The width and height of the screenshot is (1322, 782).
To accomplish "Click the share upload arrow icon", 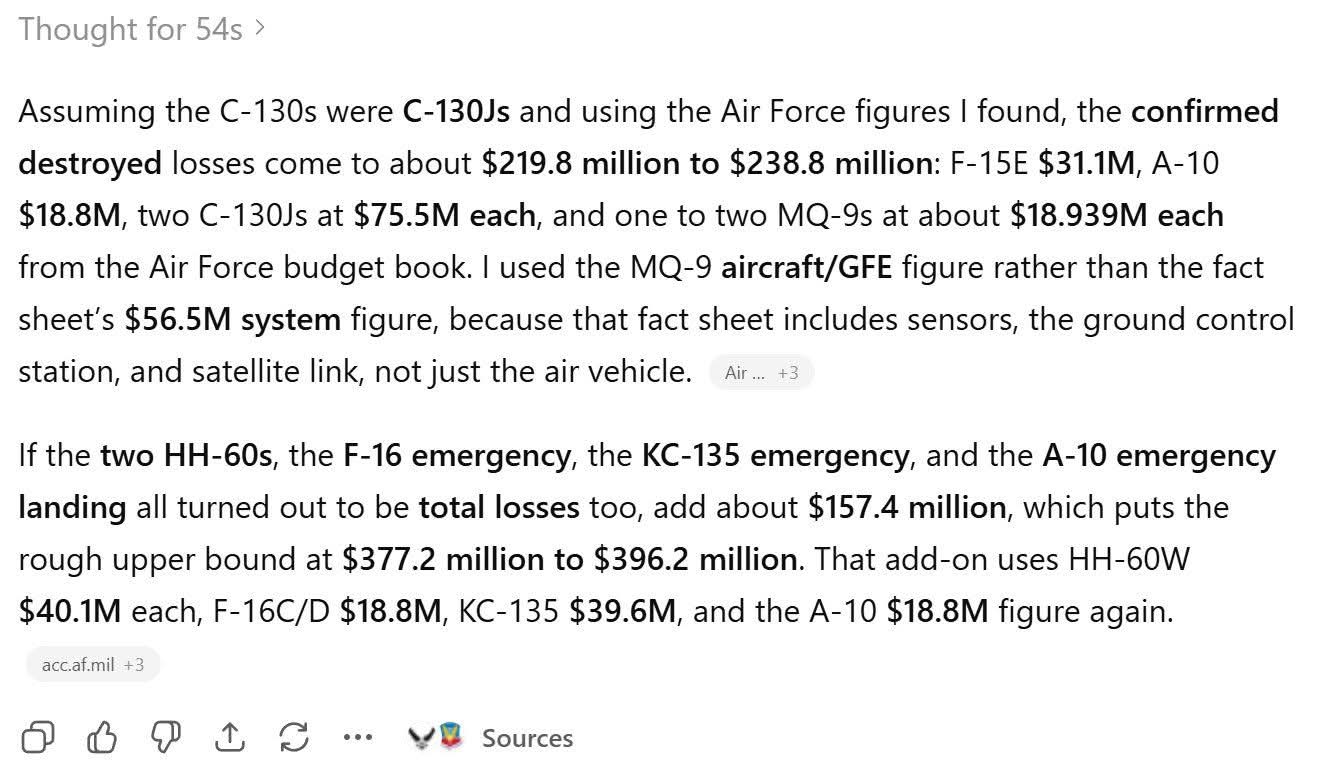I will (x=230, y=738).
